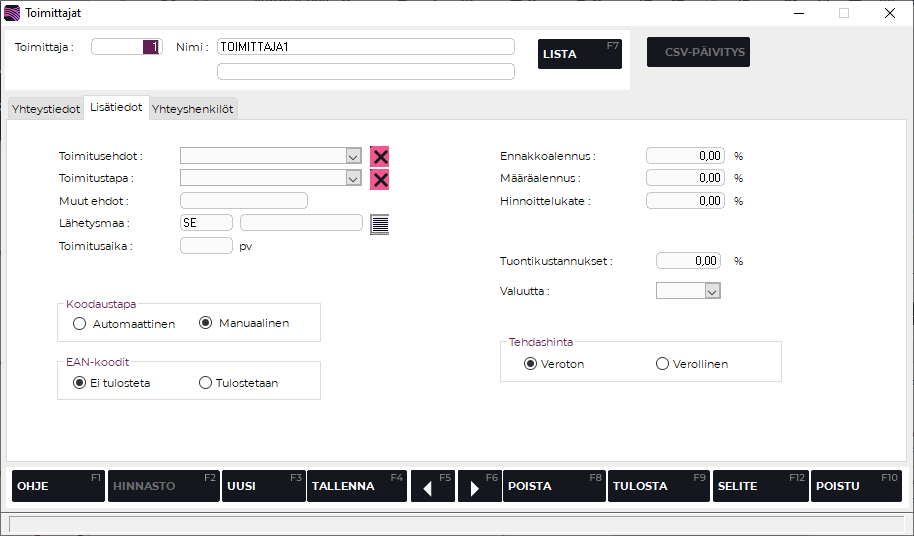Click the Toimittajat app icon in title bar

tap(12, 13)
